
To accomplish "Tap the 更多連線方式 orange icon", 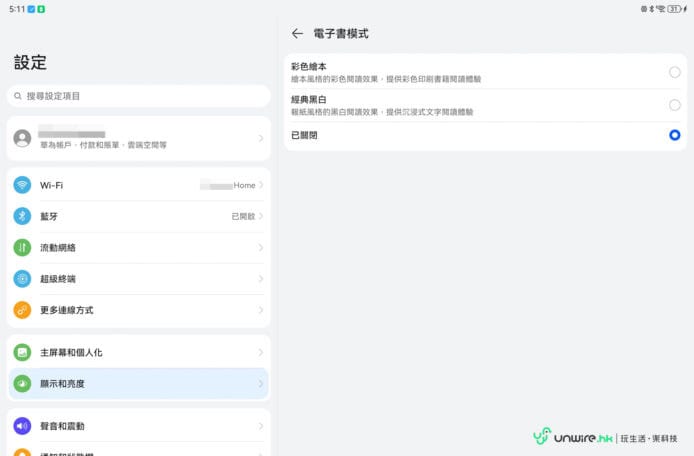I will click(x=22, y=310).
